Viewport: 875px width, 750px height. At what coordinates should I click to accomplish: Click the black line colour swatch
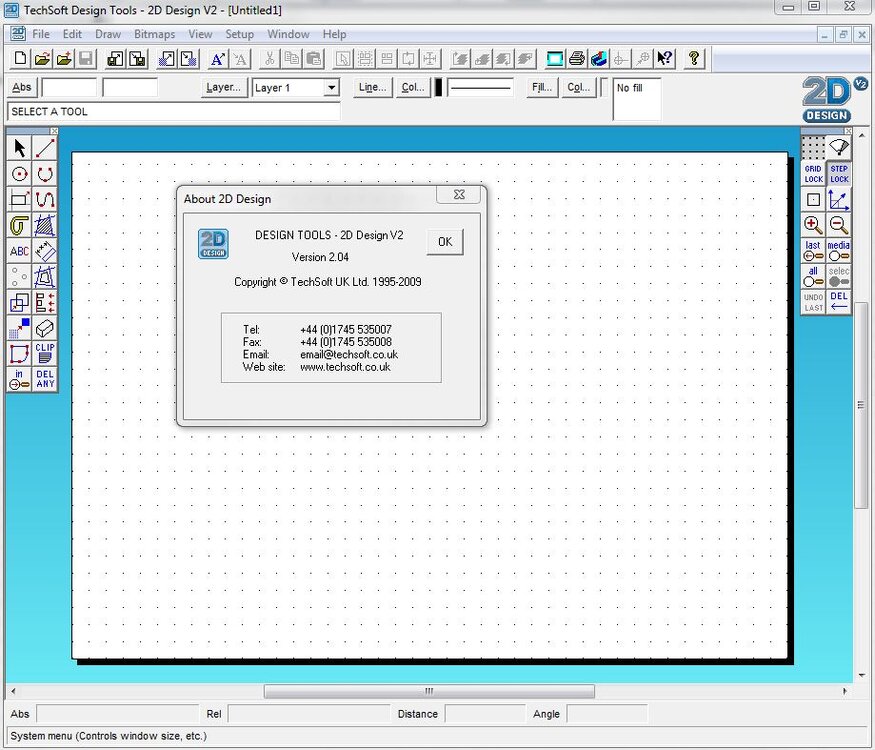pyautogui.click(x=439, y=88)
